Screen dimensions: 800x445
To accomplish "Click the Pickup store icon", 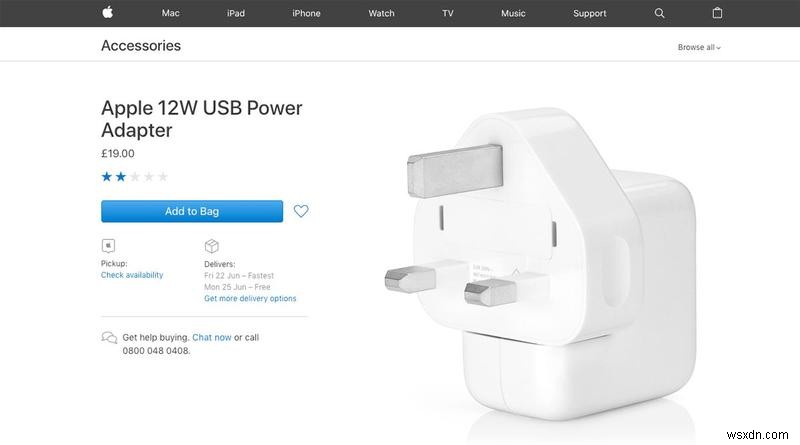I will coord(108,246).
